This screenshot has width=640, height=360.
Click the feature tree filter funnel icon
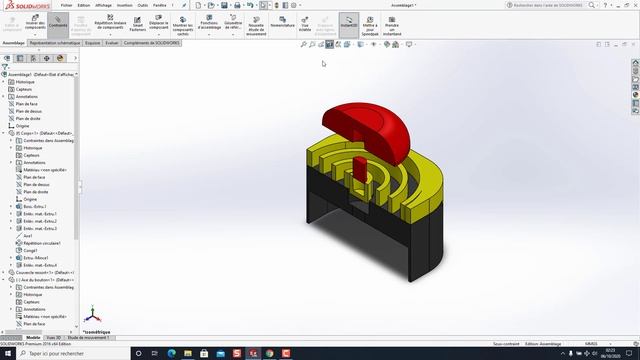(5, 67)
